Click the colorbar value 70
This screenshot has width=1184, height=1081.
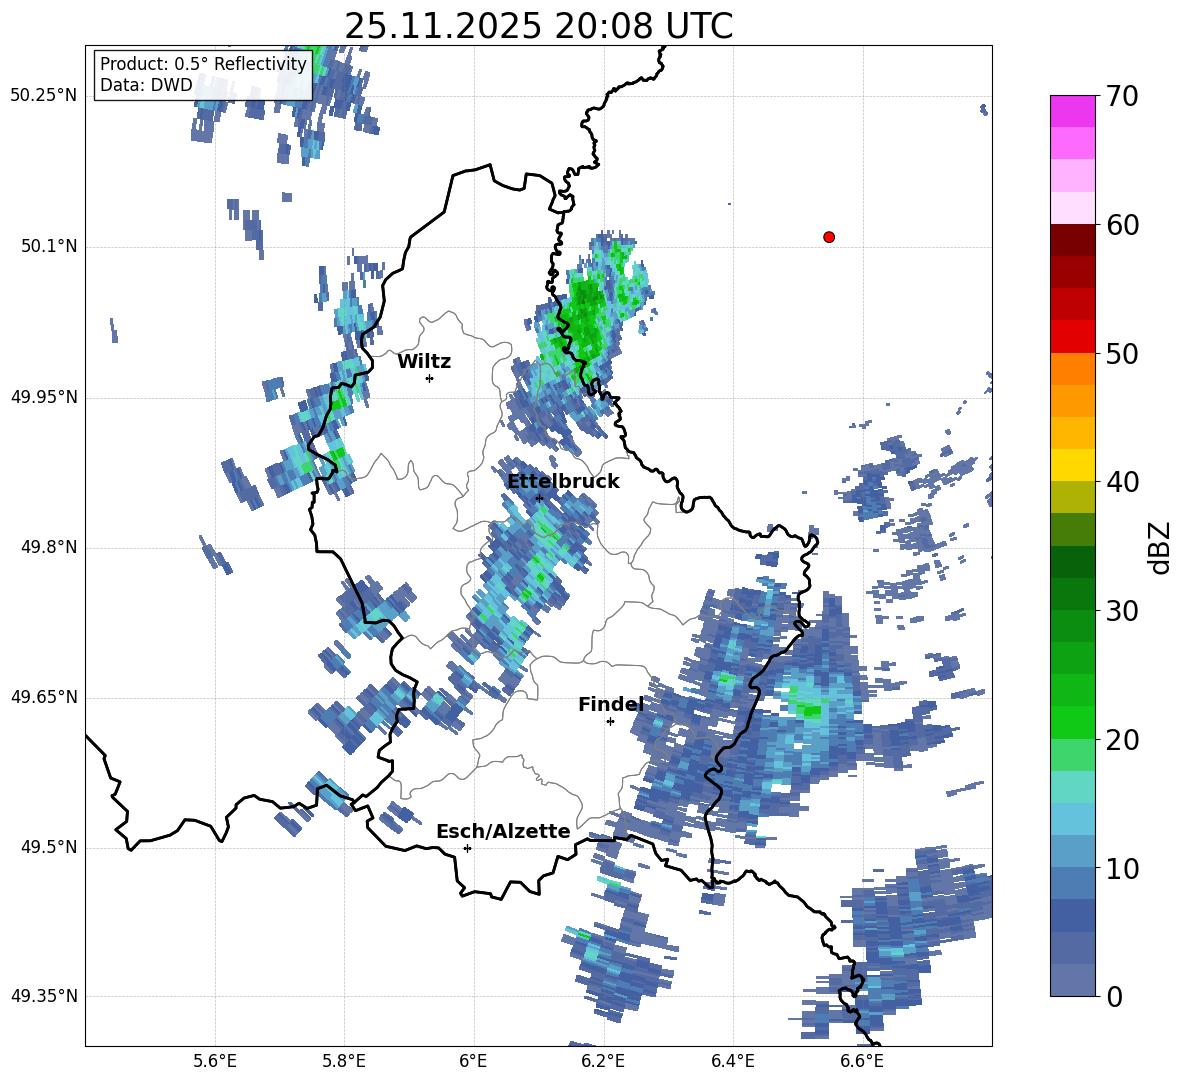pyautogui.click(x=1123, y=97)
